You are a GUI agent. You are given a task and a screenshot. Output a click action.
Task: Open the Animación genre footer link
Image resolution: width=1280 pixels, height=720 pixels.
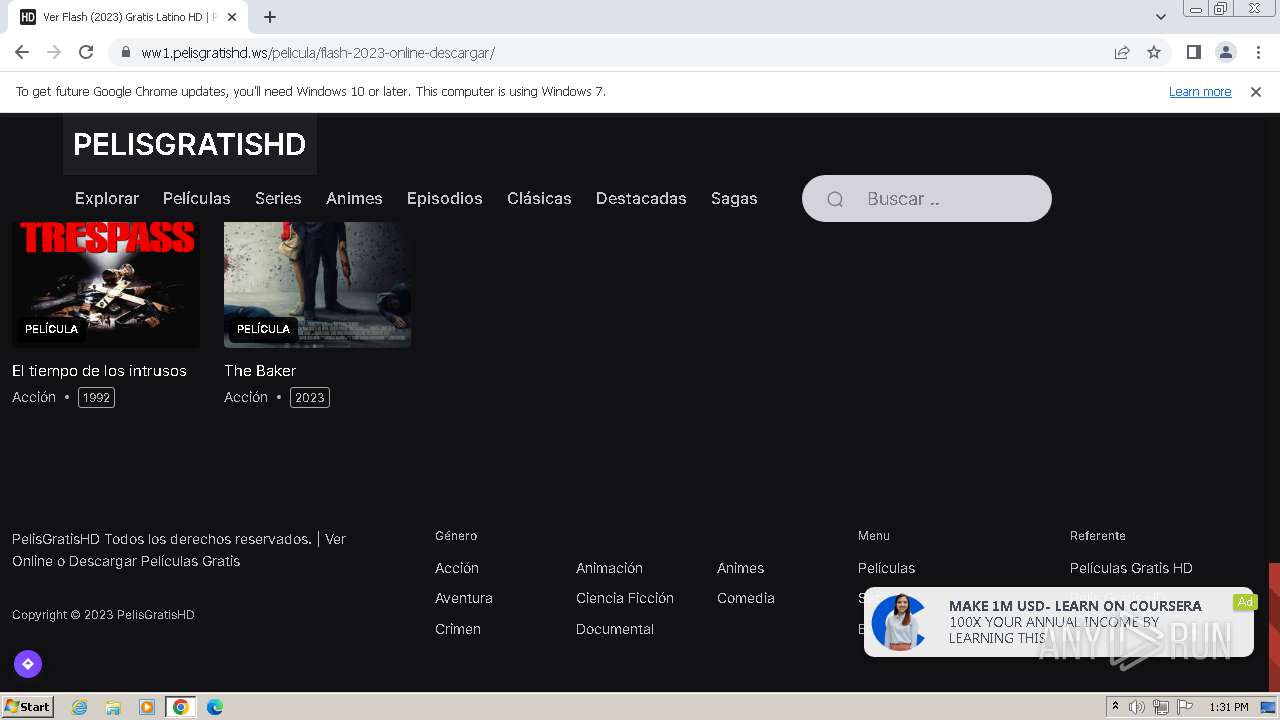(609, 568)
